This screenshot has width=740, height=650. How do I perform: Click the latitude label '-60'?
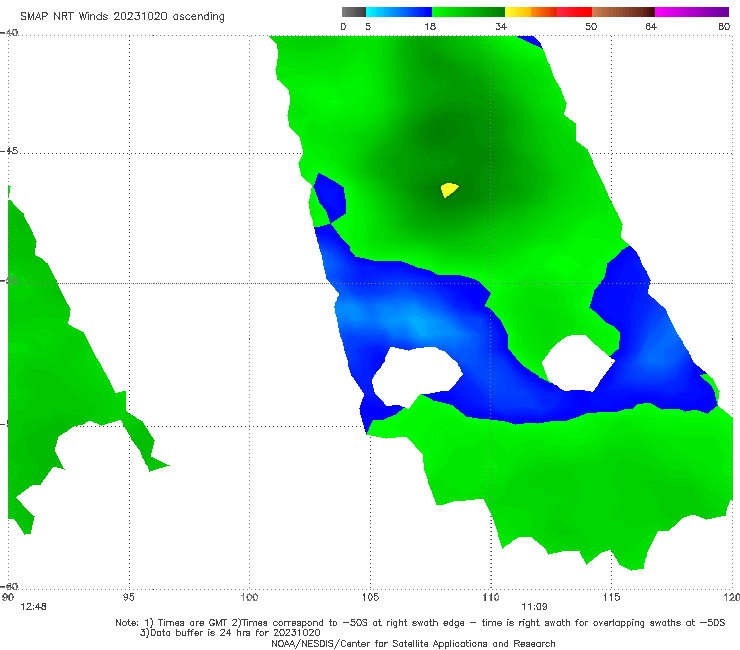pyautogui.click(x=9, y=586)
